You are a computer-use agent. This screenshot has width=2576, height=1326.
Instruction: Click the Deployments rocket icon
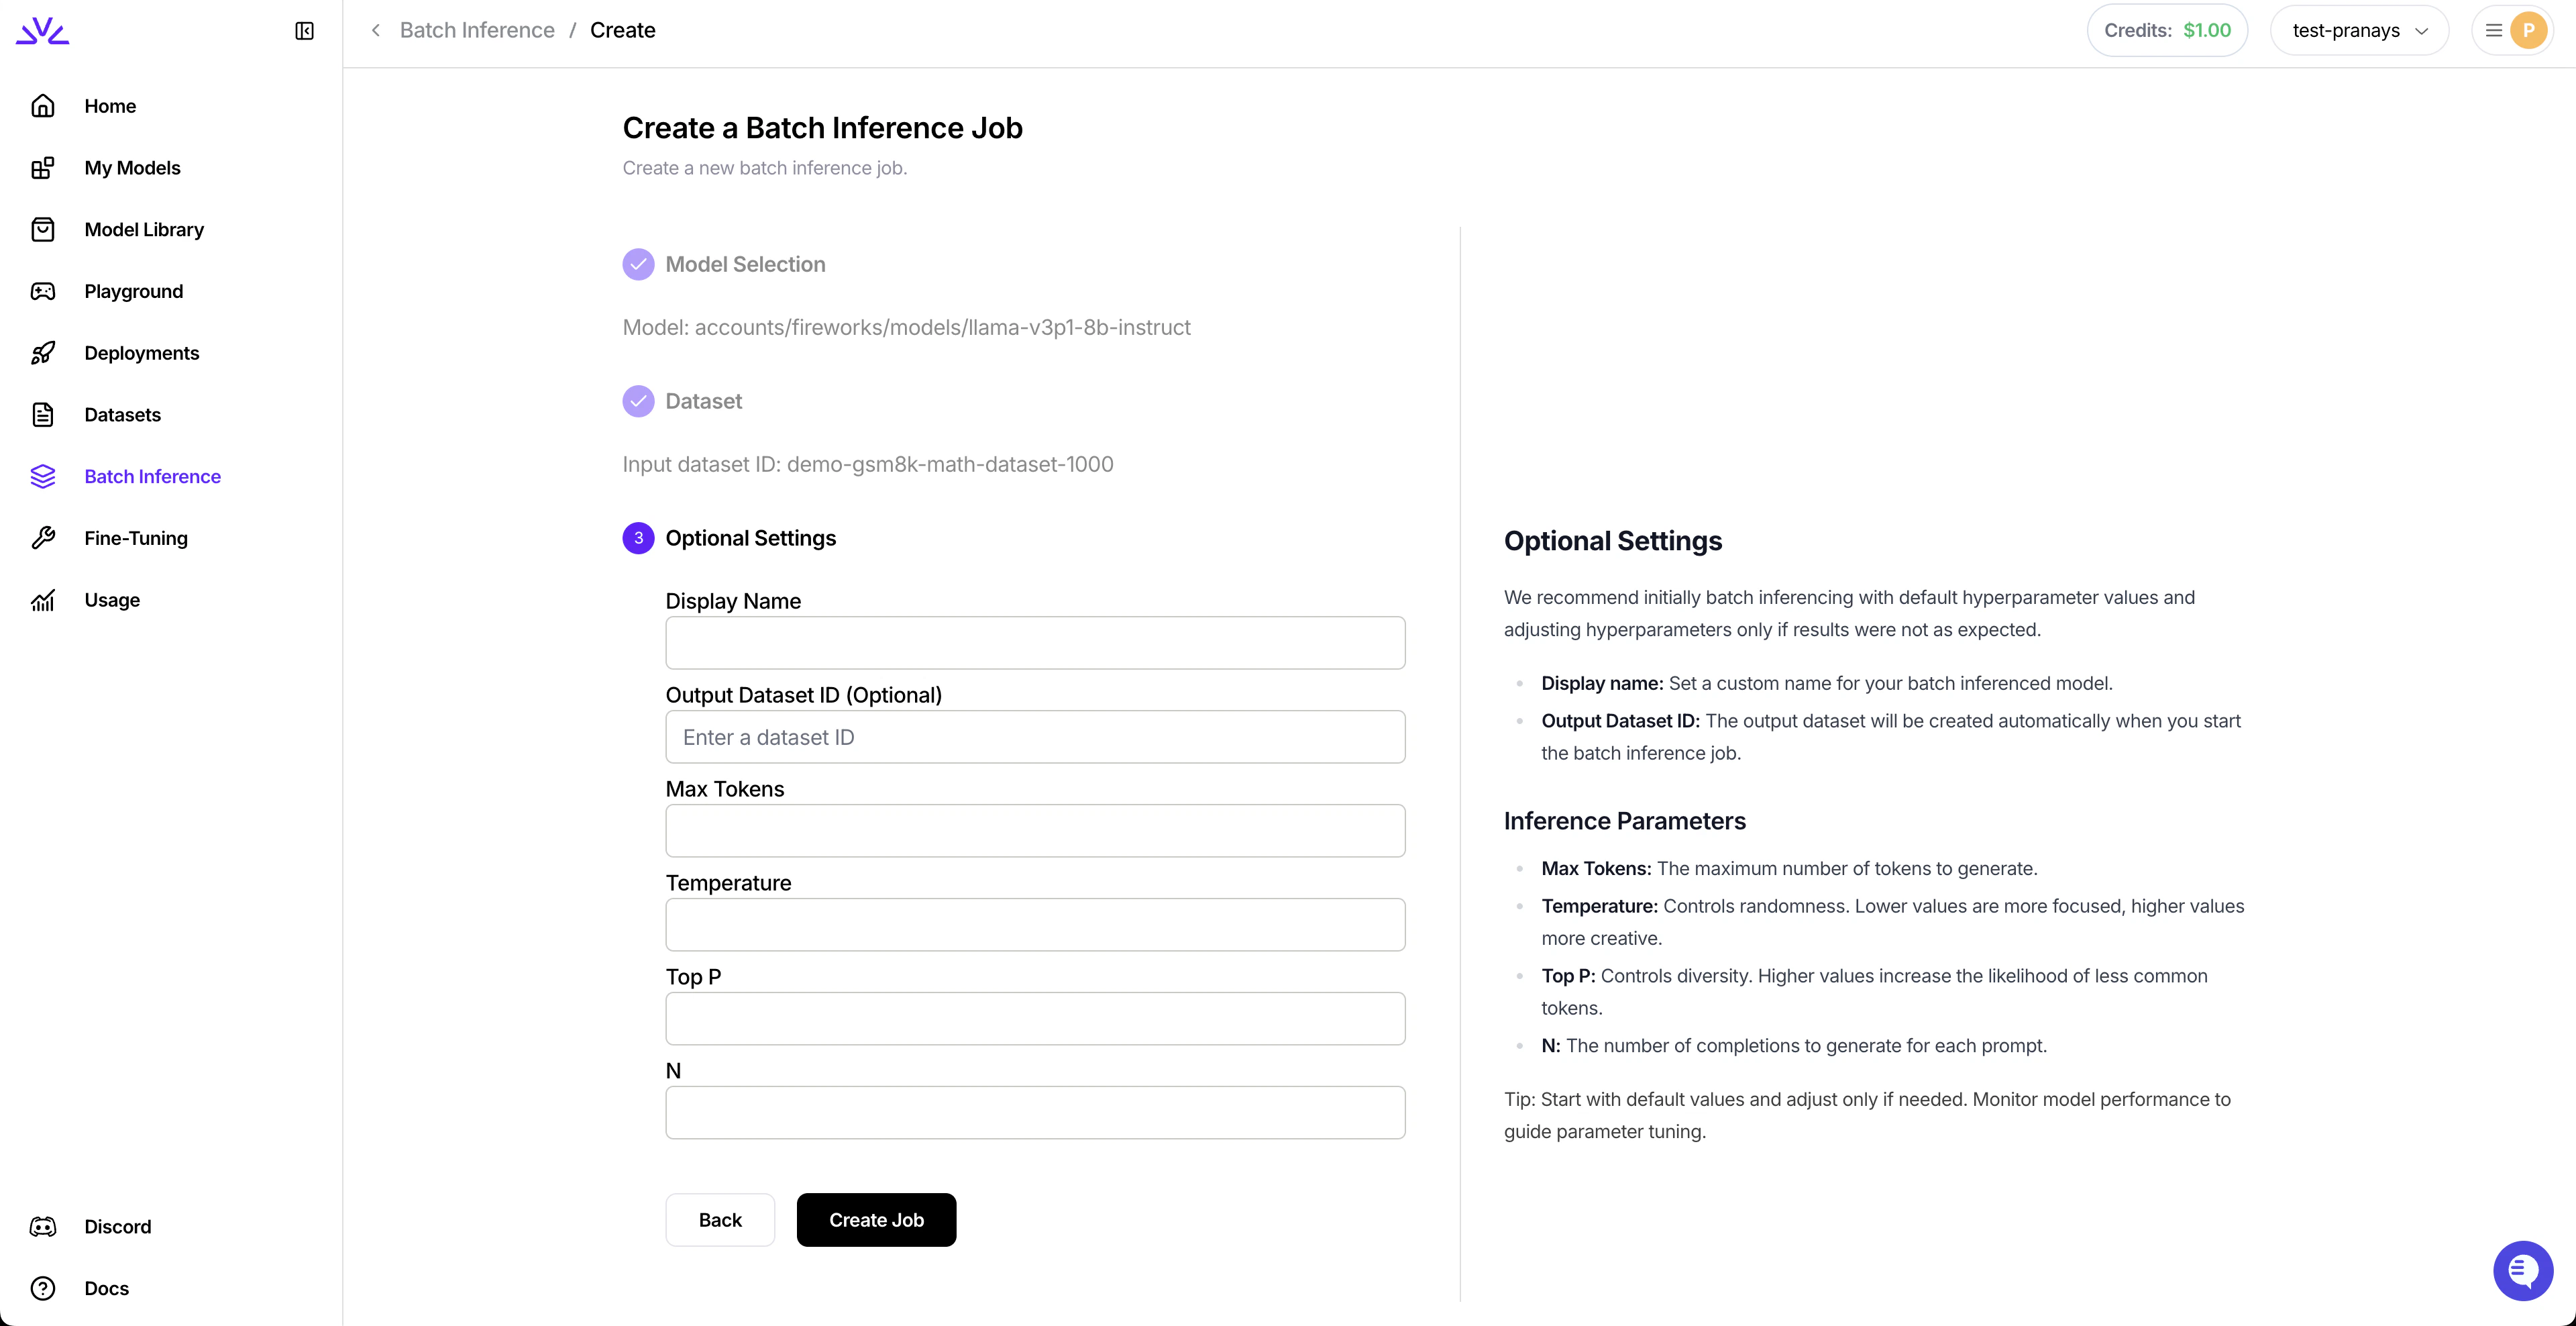pos(44,352)
